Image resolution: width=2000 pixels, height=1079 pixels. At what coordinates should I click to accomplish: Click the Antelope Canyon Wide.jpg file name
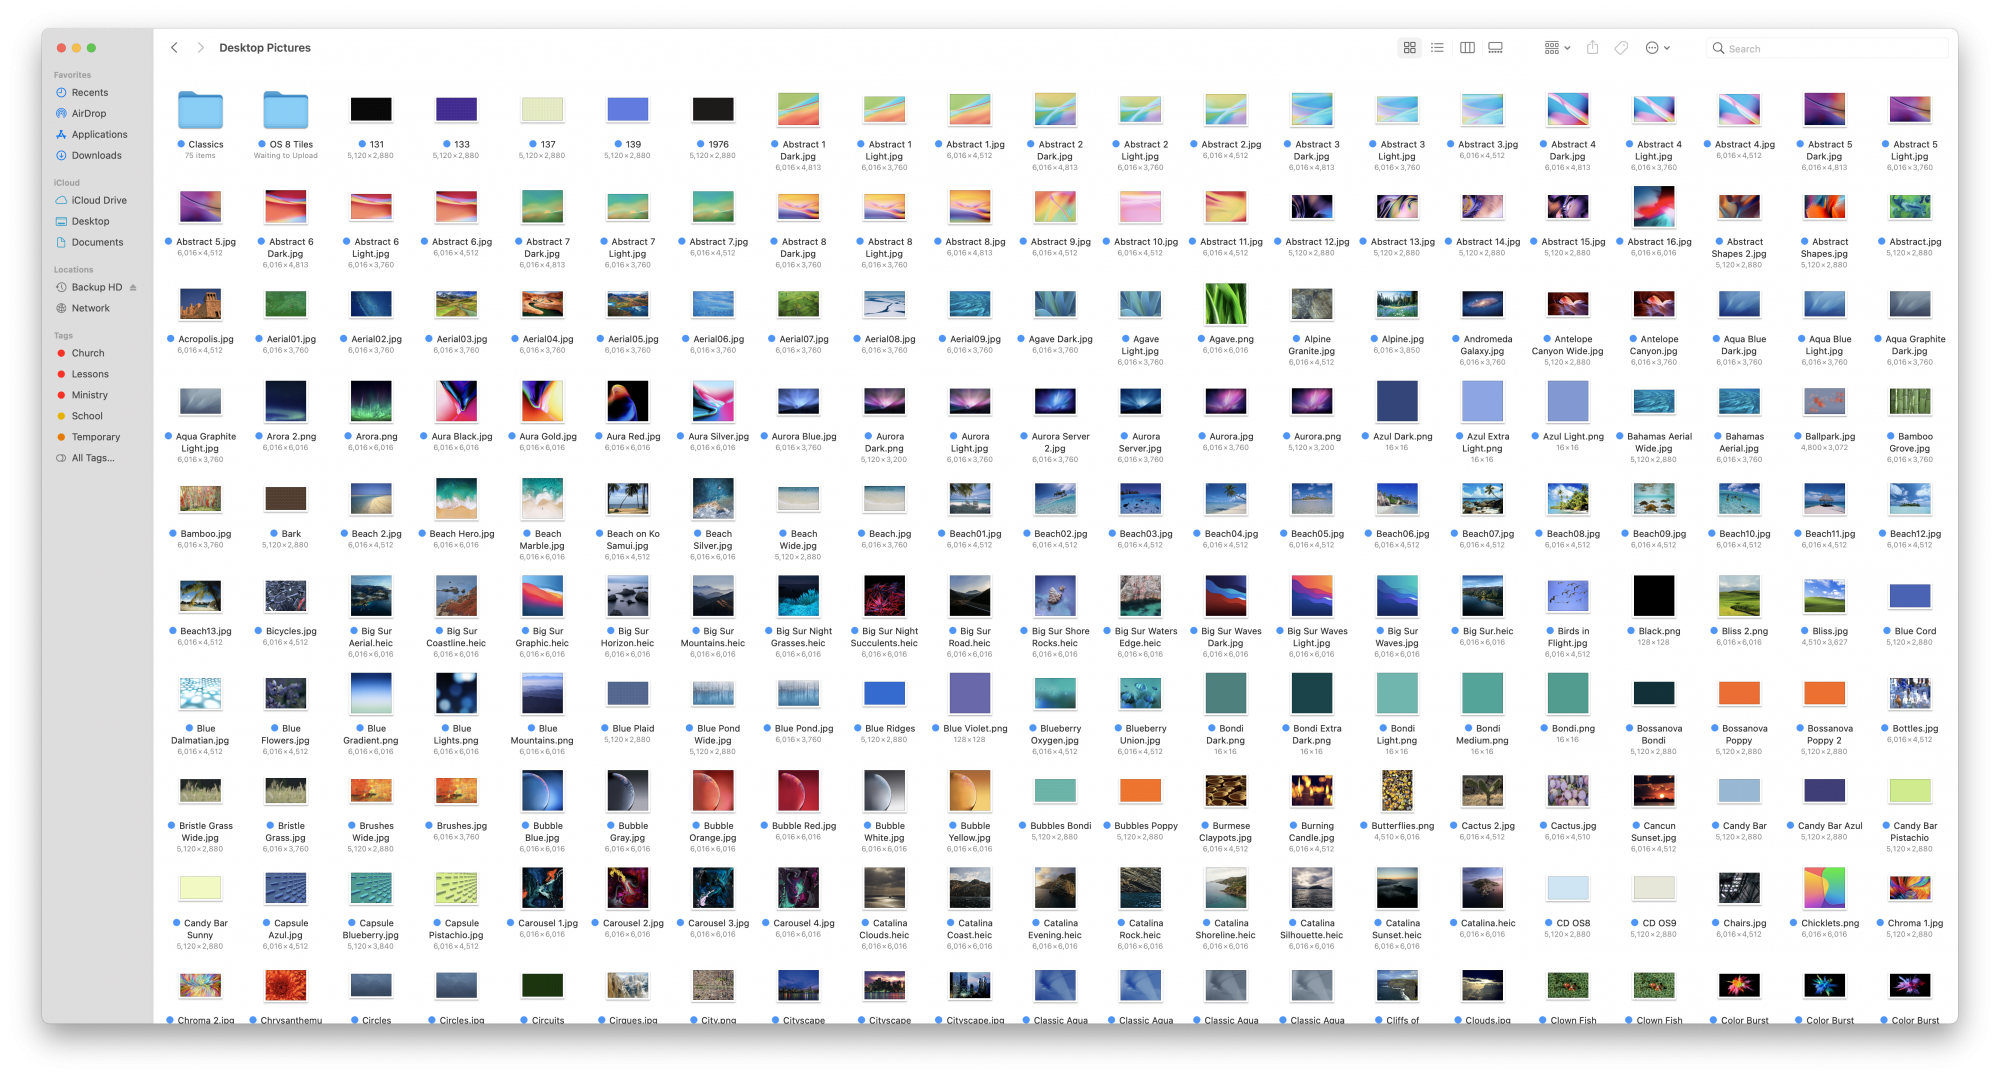tap(1568, 346)
